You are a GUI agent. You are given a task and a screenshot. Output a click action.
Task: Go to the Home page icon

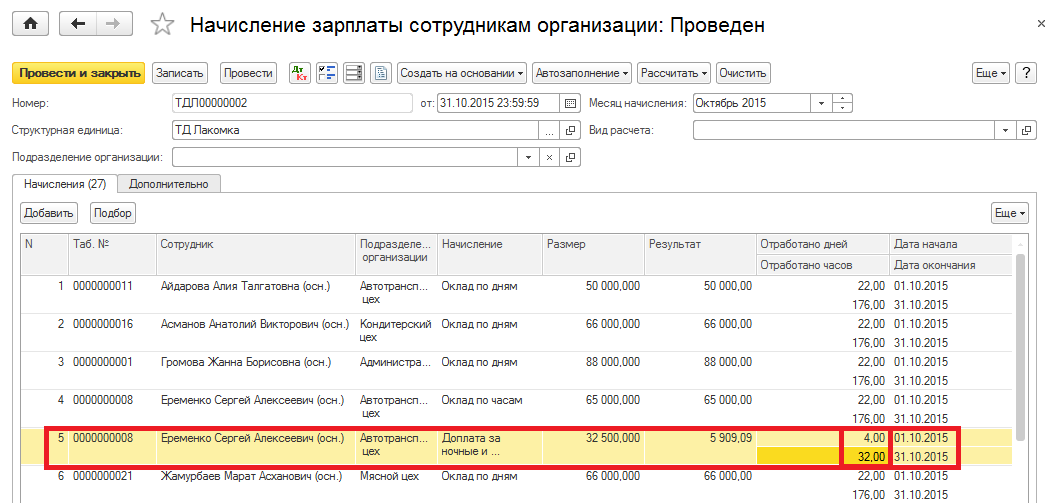[30, 24]
